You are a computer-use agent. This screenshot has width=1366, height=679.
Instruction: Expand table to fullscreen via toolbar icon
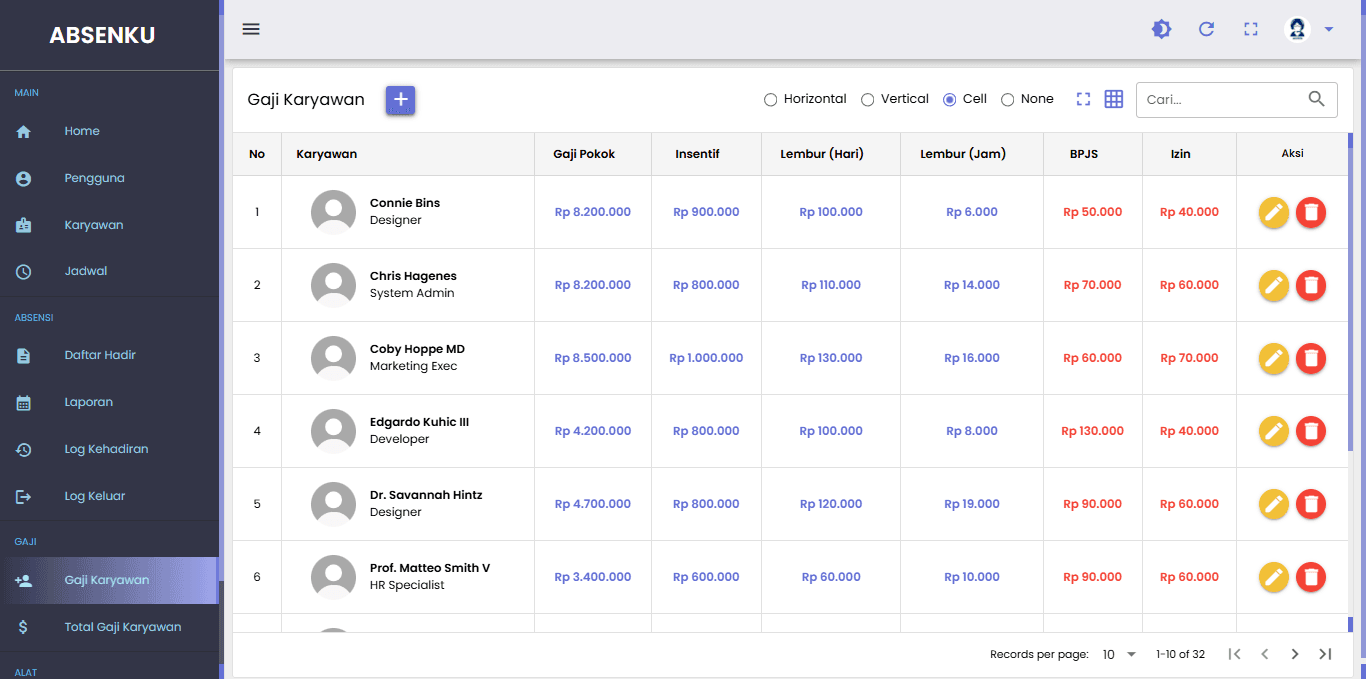coord(1083,99)
